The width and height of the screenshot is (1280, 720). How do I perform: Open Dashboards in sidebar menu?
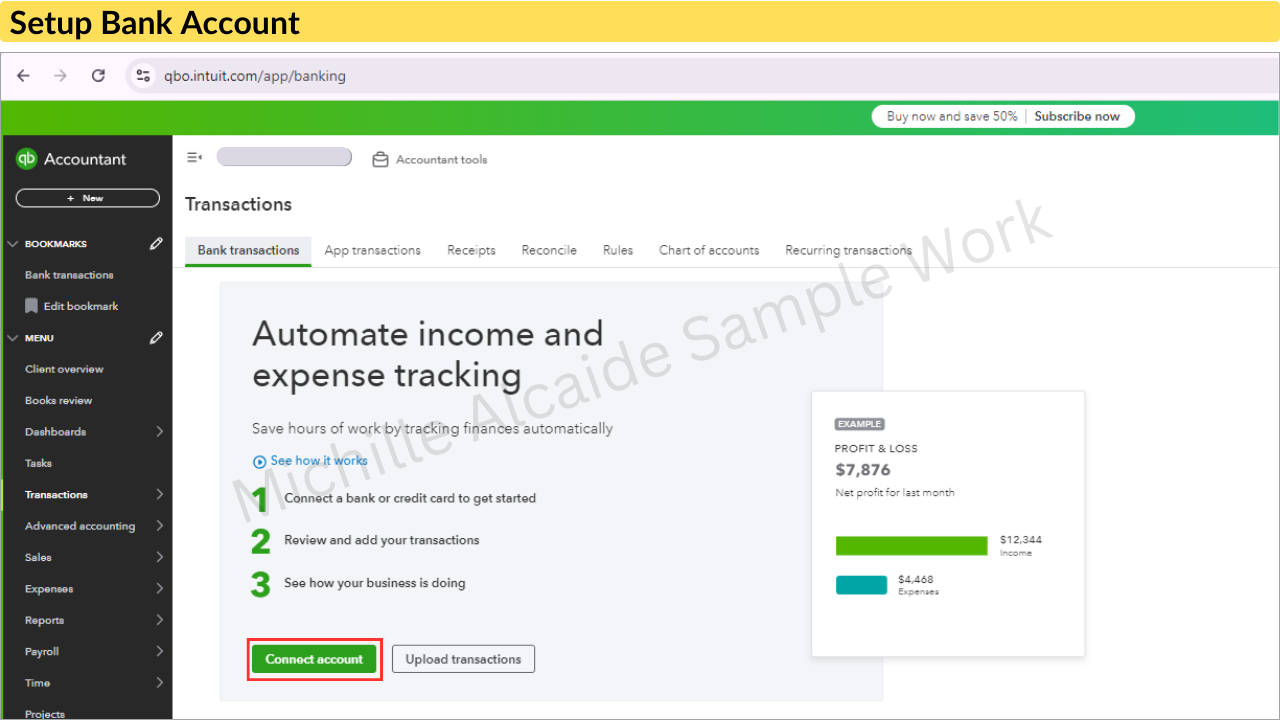coord(55,432)
